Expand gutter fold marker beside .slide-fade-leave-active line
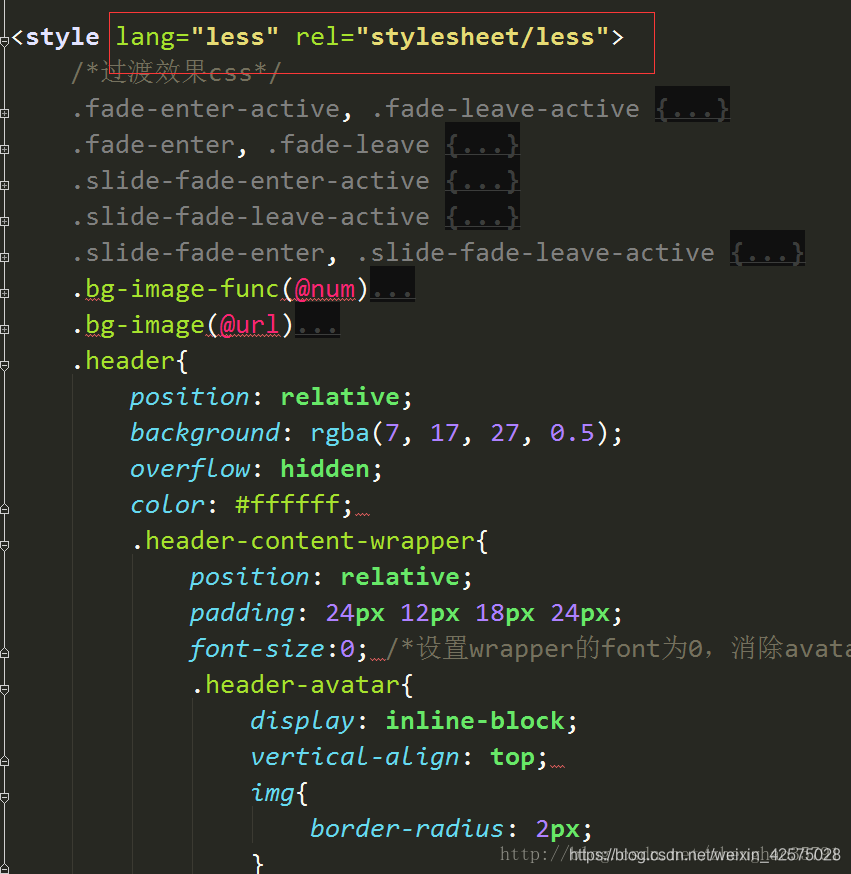Viewport: 851px width, 874px height. click(x=4, y=221)
